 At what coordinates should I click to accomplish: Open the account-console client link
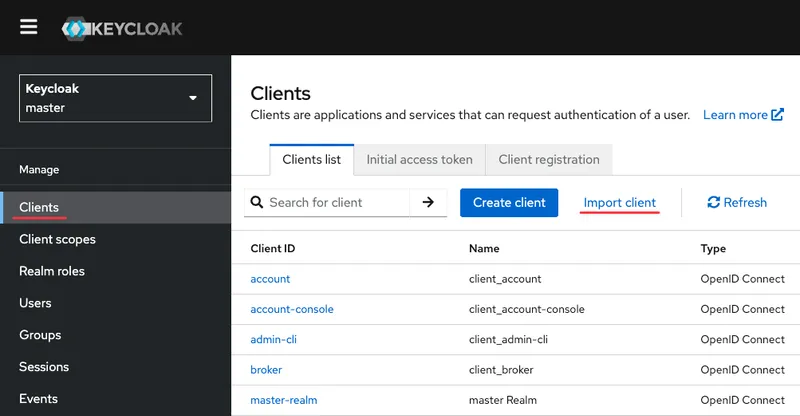click(292, 309)
